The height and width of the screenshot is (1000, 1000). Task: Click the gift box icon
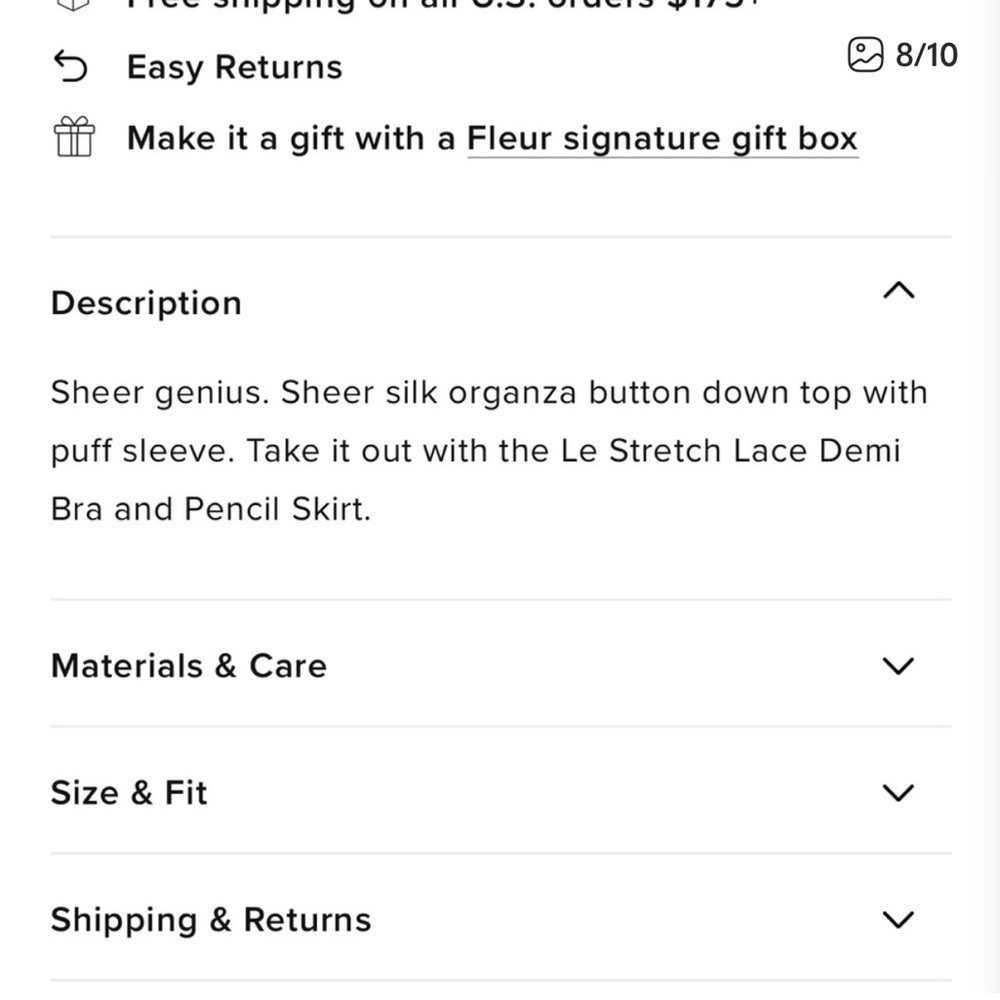(74, 136)
